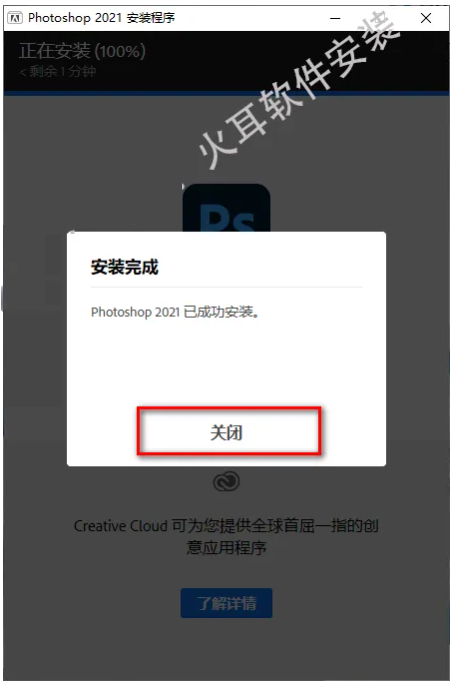456x684 pixels.
Task: Click the Adobe icon in the title bar
Action: pos(15,18)
